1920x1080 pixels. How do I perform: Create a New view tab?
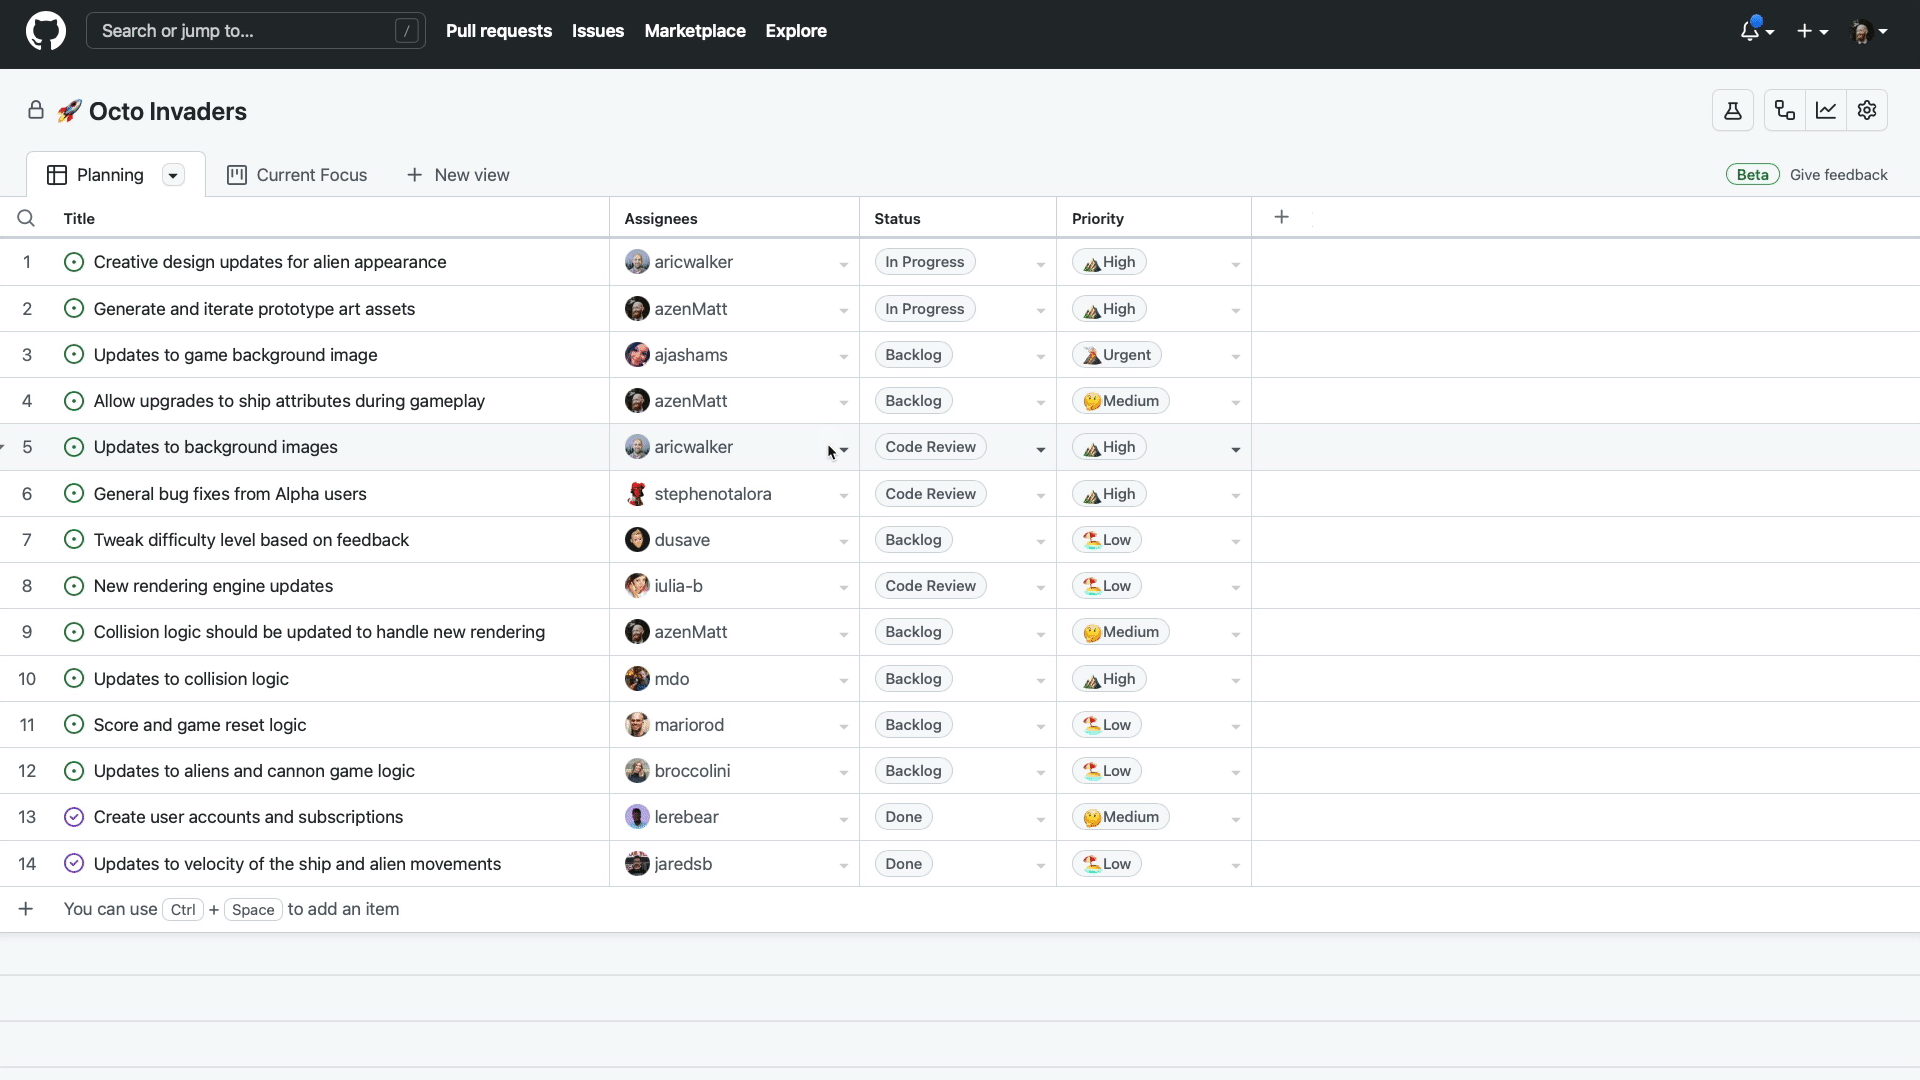(x=458, y=175)
